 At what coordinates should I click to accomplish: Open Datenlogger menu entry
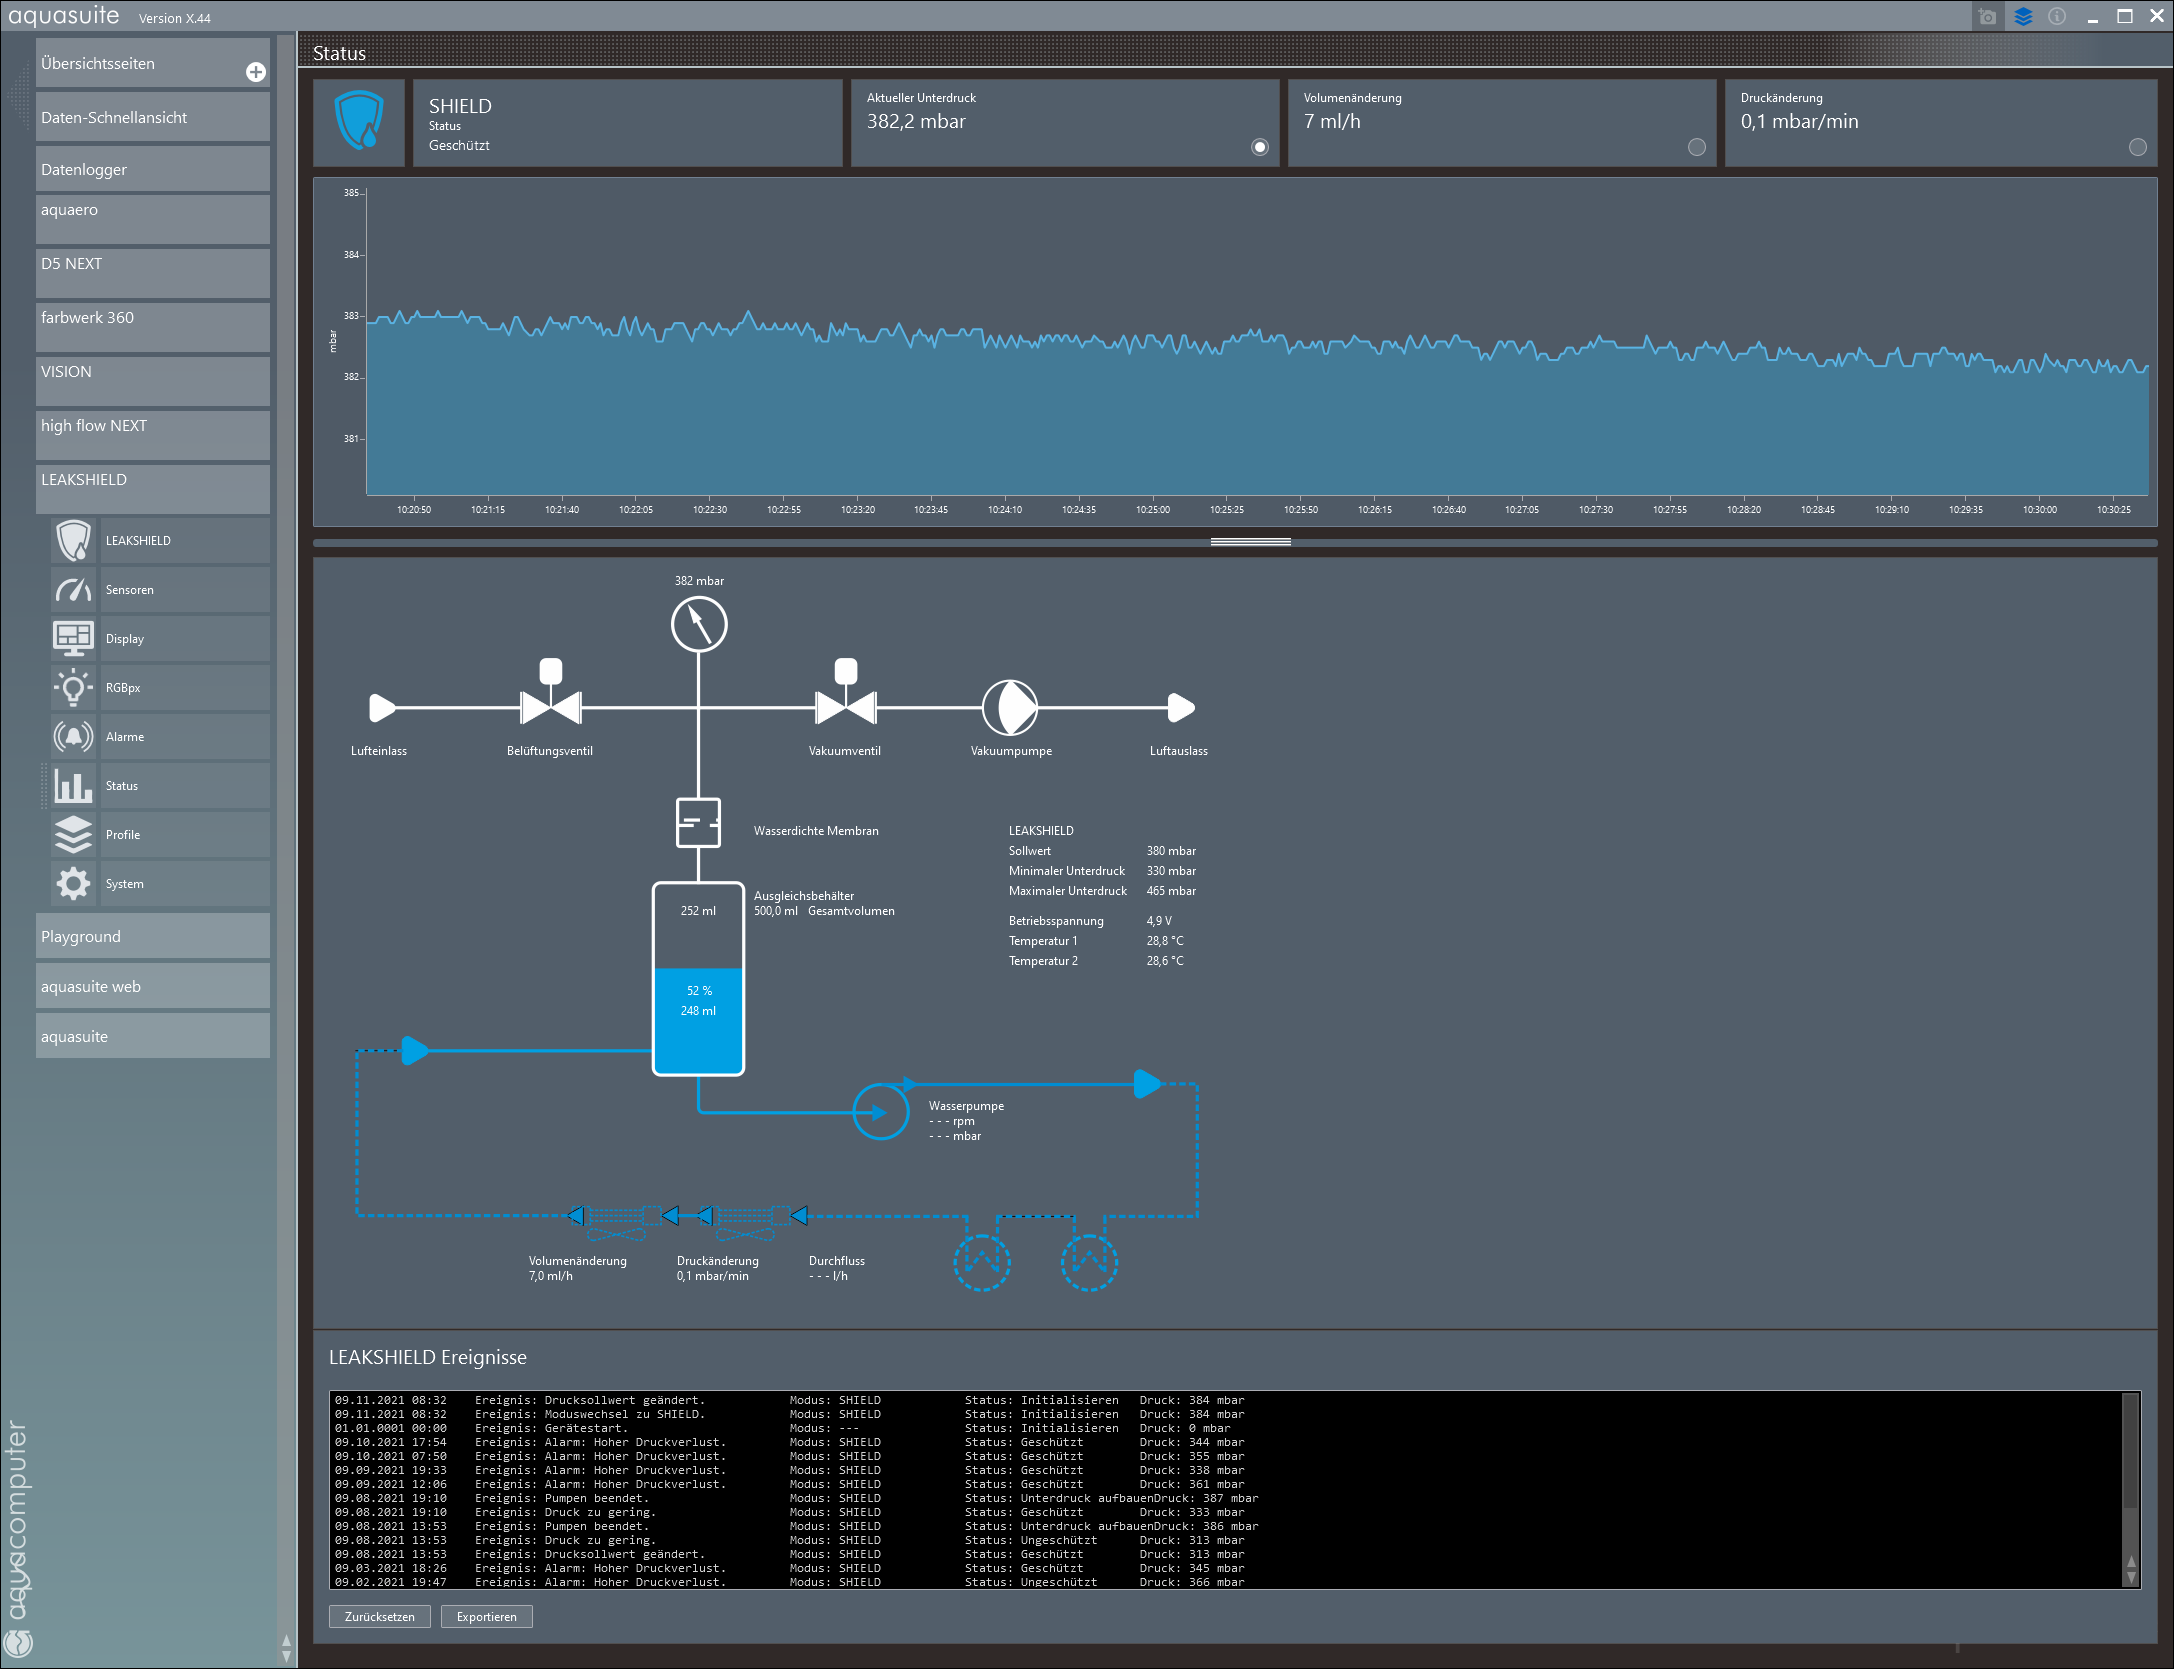[153, 169]
